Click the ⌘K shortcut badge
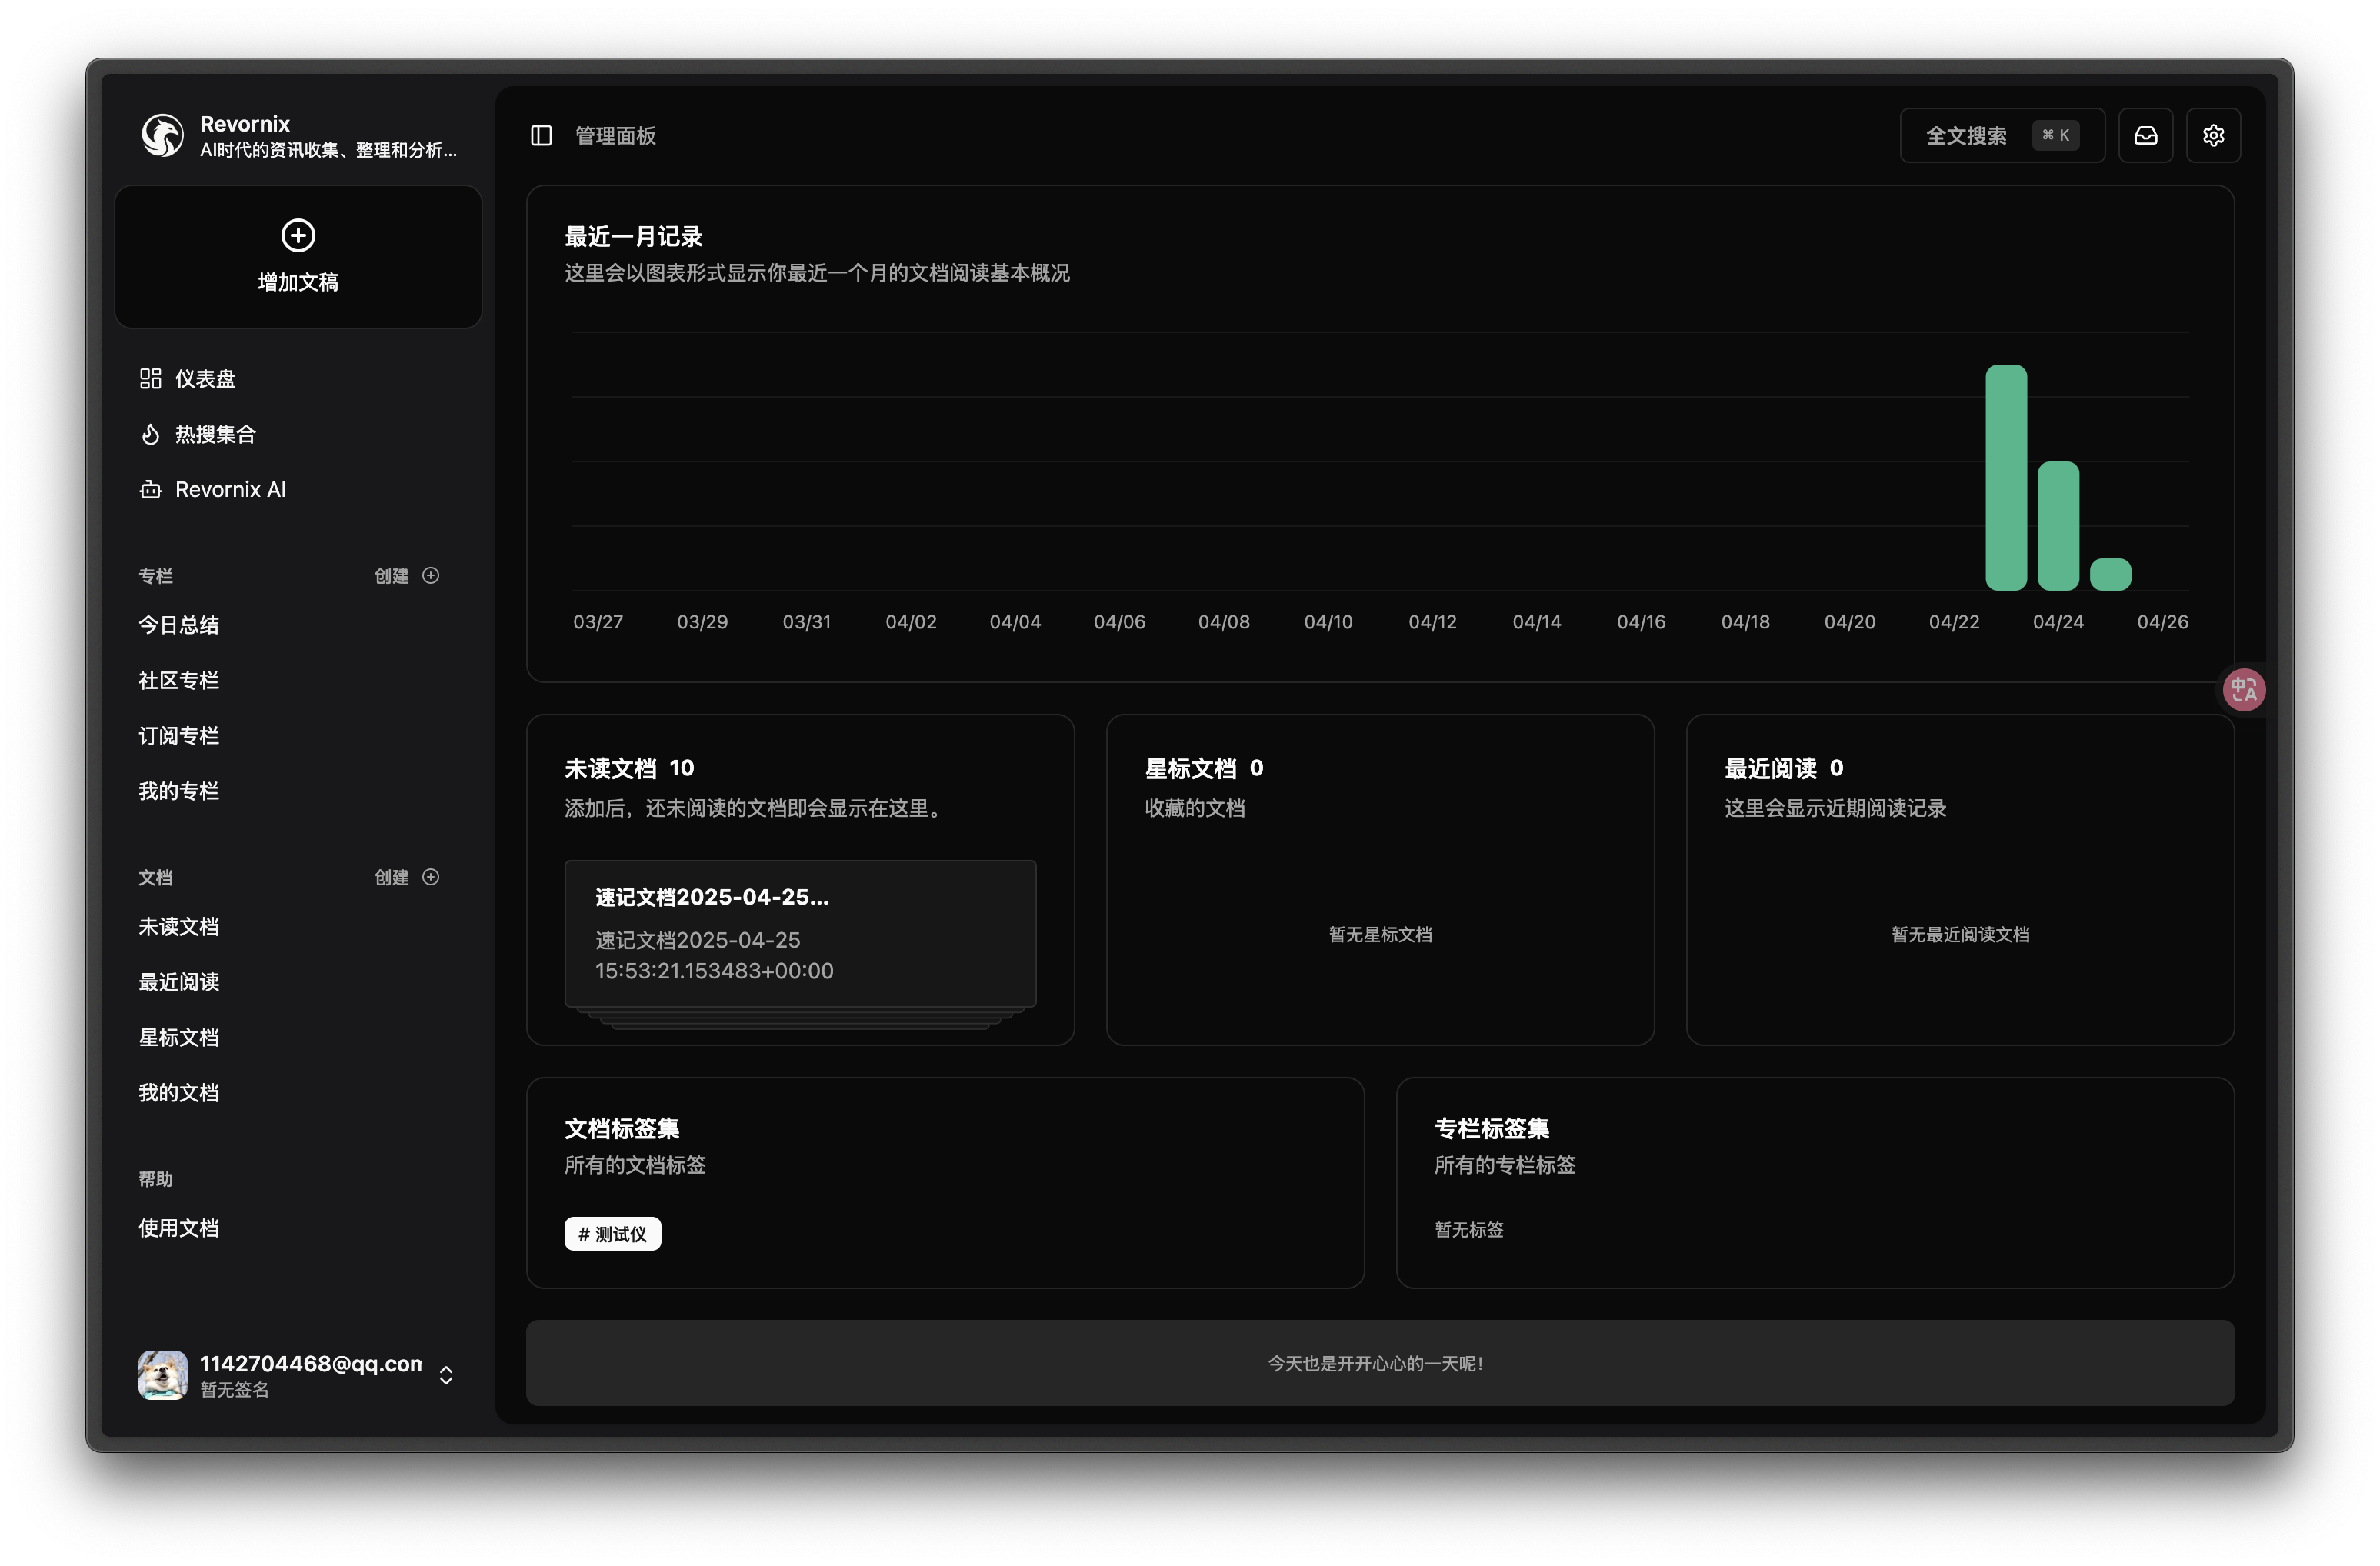 (x=2055, y=135)
